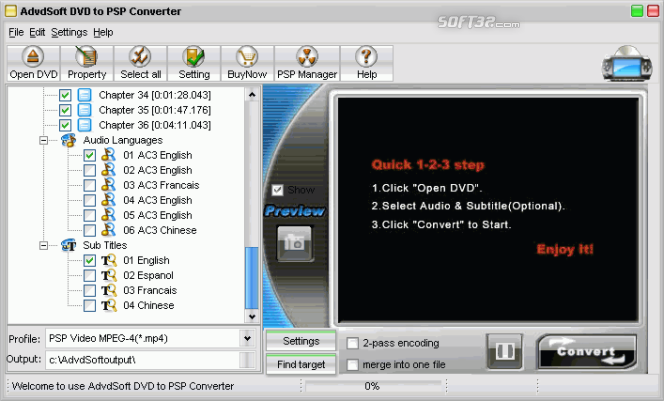Click the Chapter 34 page icon

pos(84,95)
